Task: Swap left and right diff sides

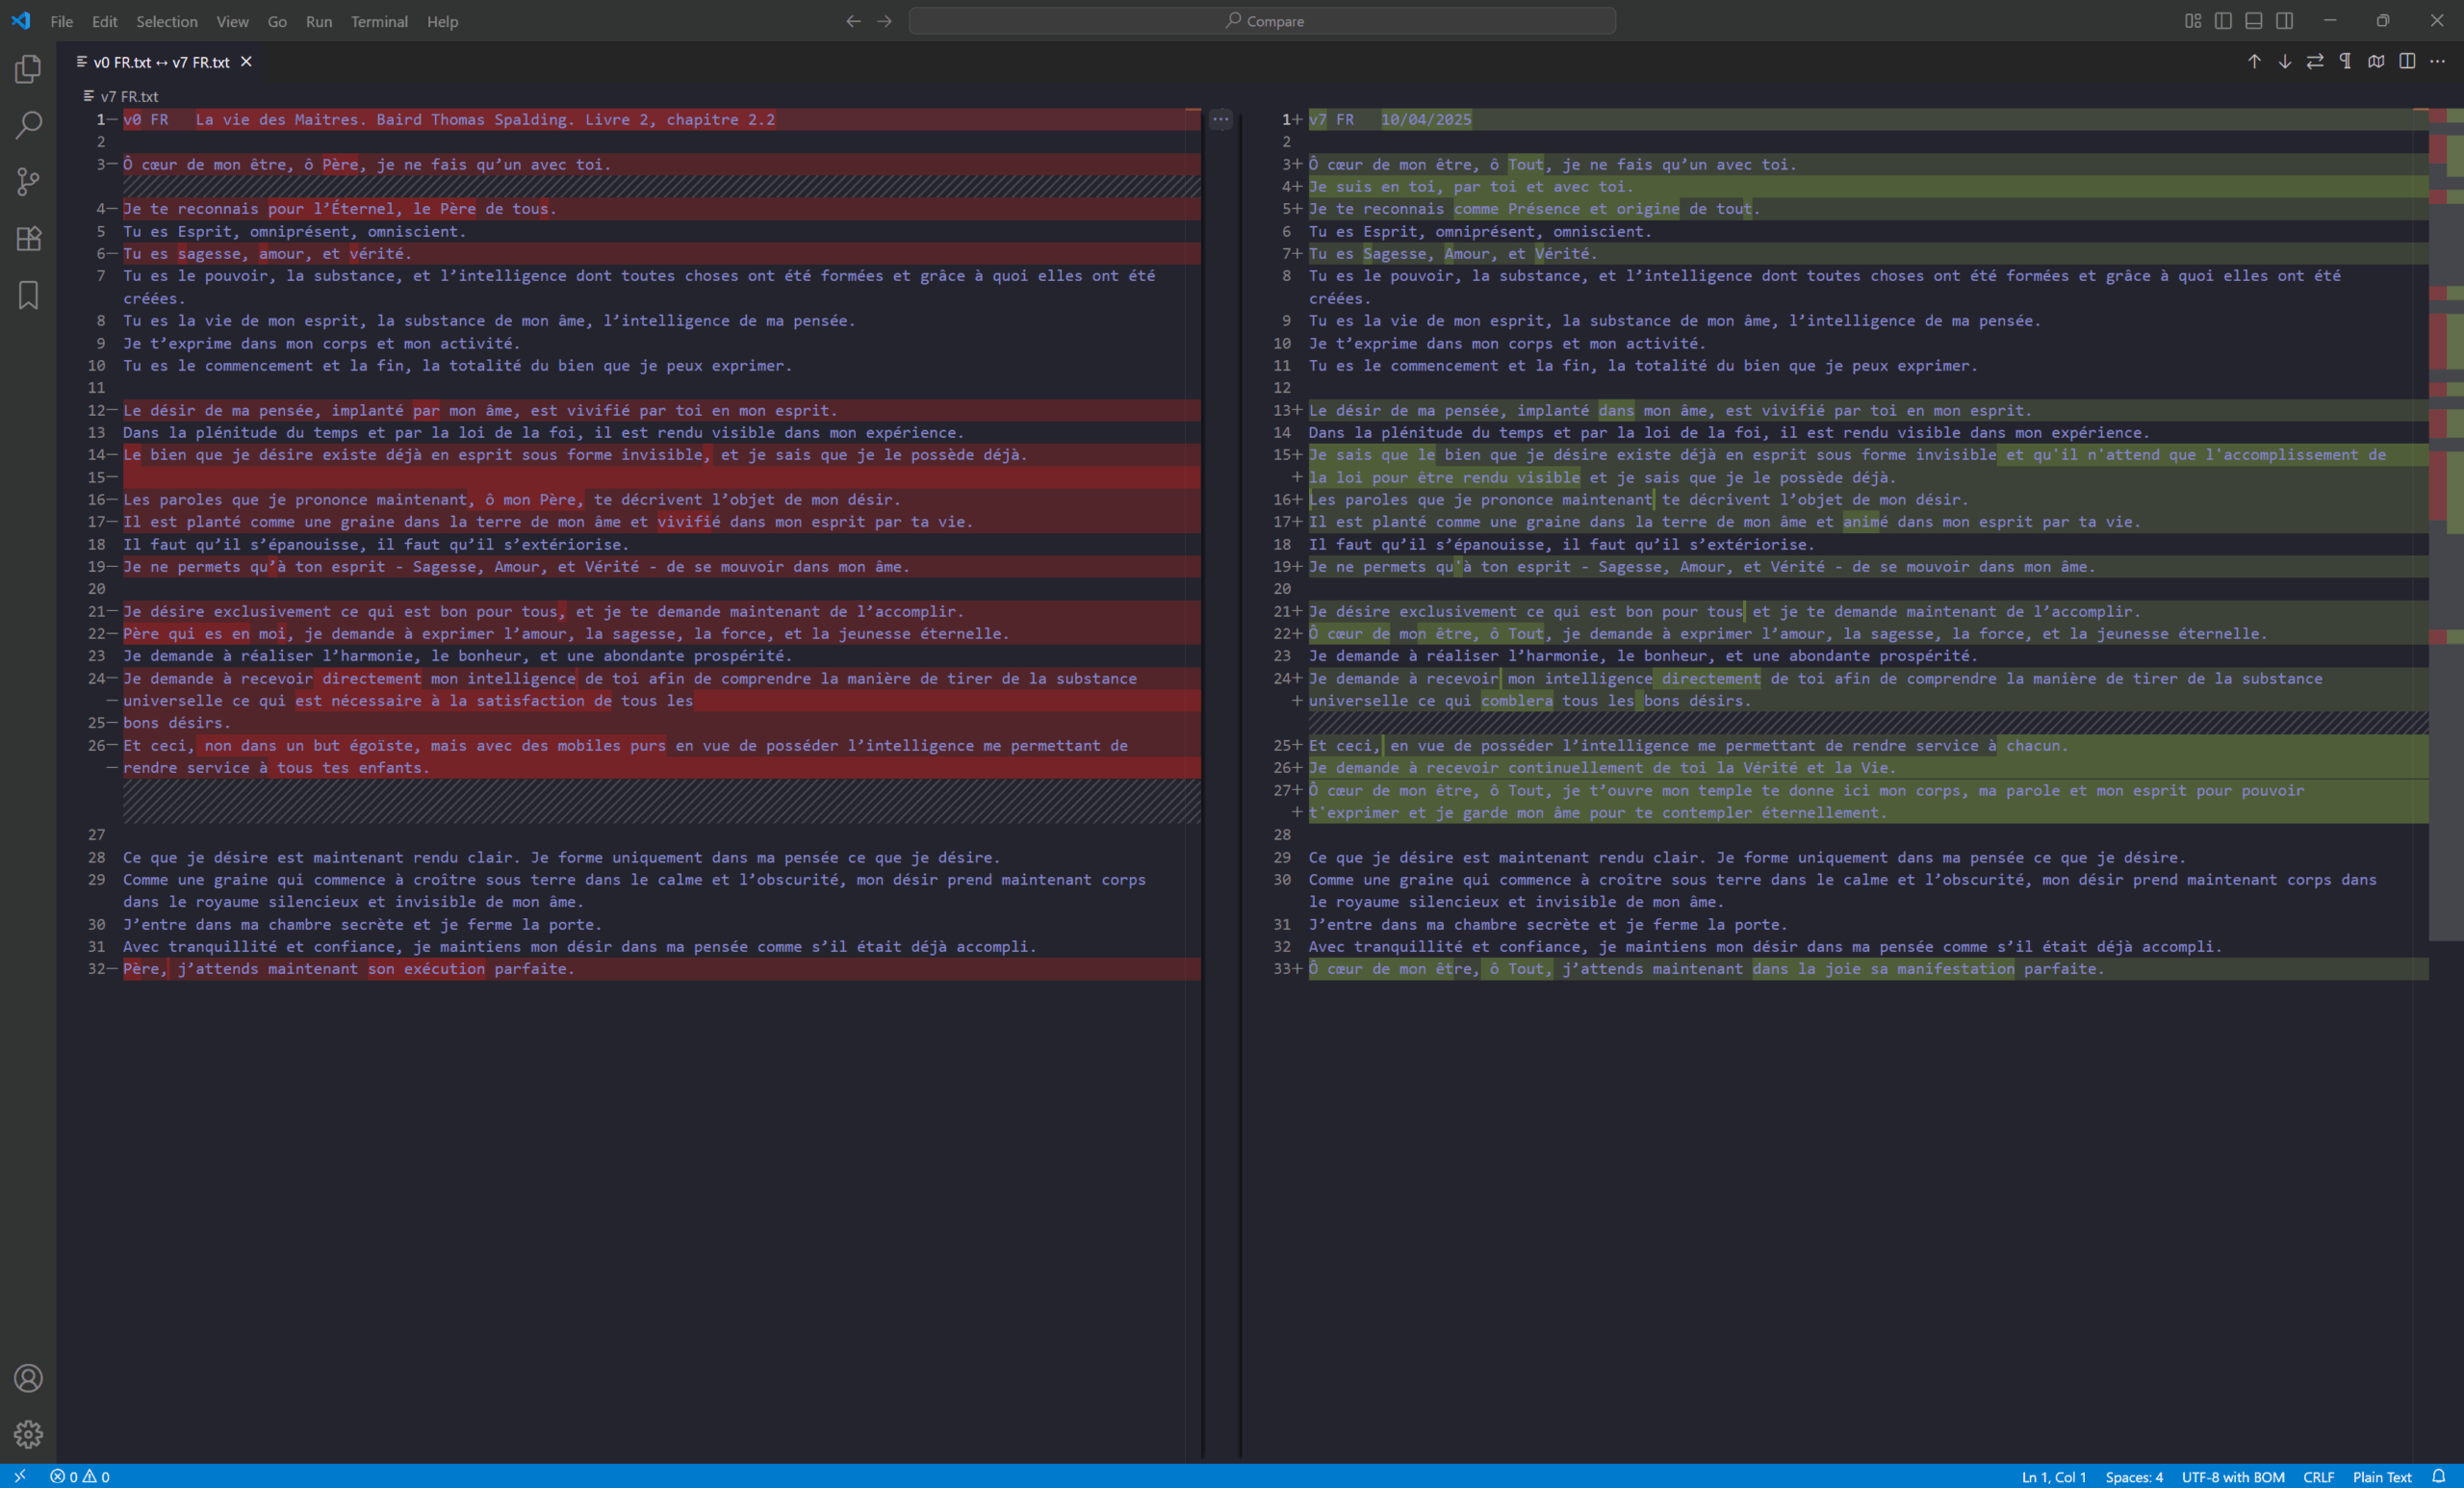Action: (x=2315, y=62)
